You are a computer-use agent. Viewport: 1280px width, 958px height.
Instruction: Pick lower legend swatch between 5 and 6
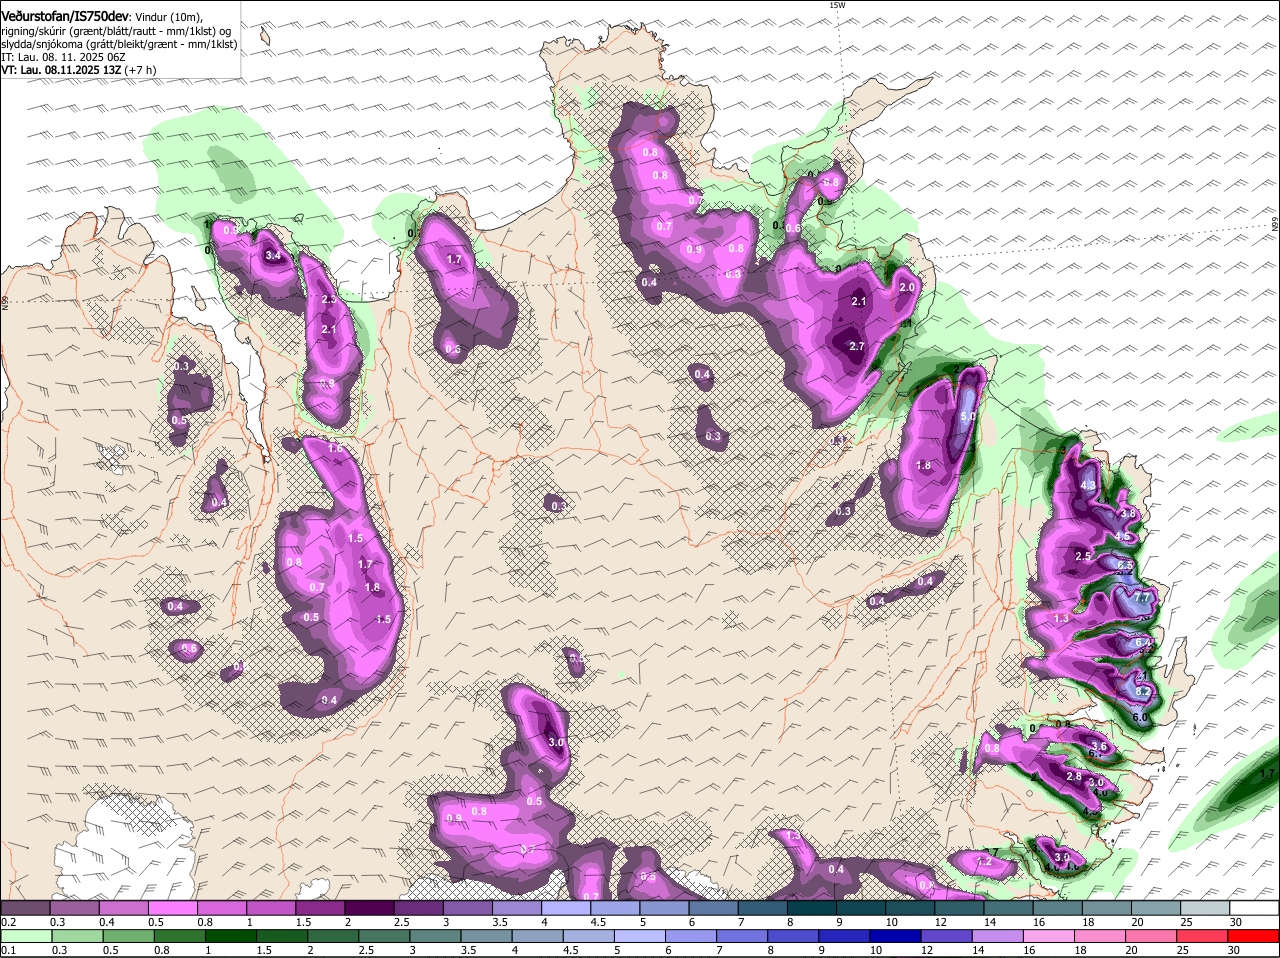(640, 936)
